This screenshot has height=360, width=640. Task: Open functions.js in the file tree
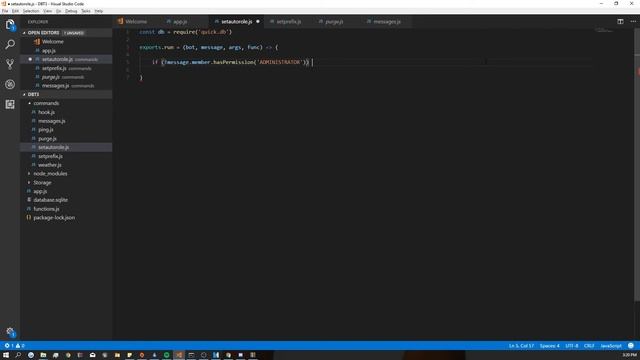point(46,209)
